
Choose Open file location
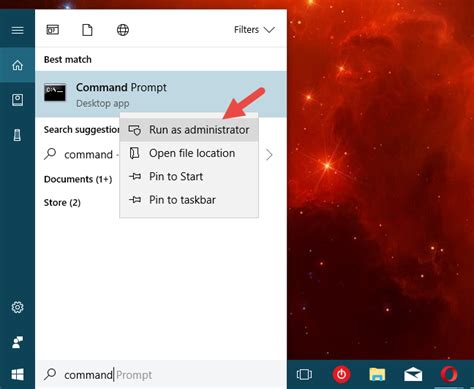[x=189, y=153]
